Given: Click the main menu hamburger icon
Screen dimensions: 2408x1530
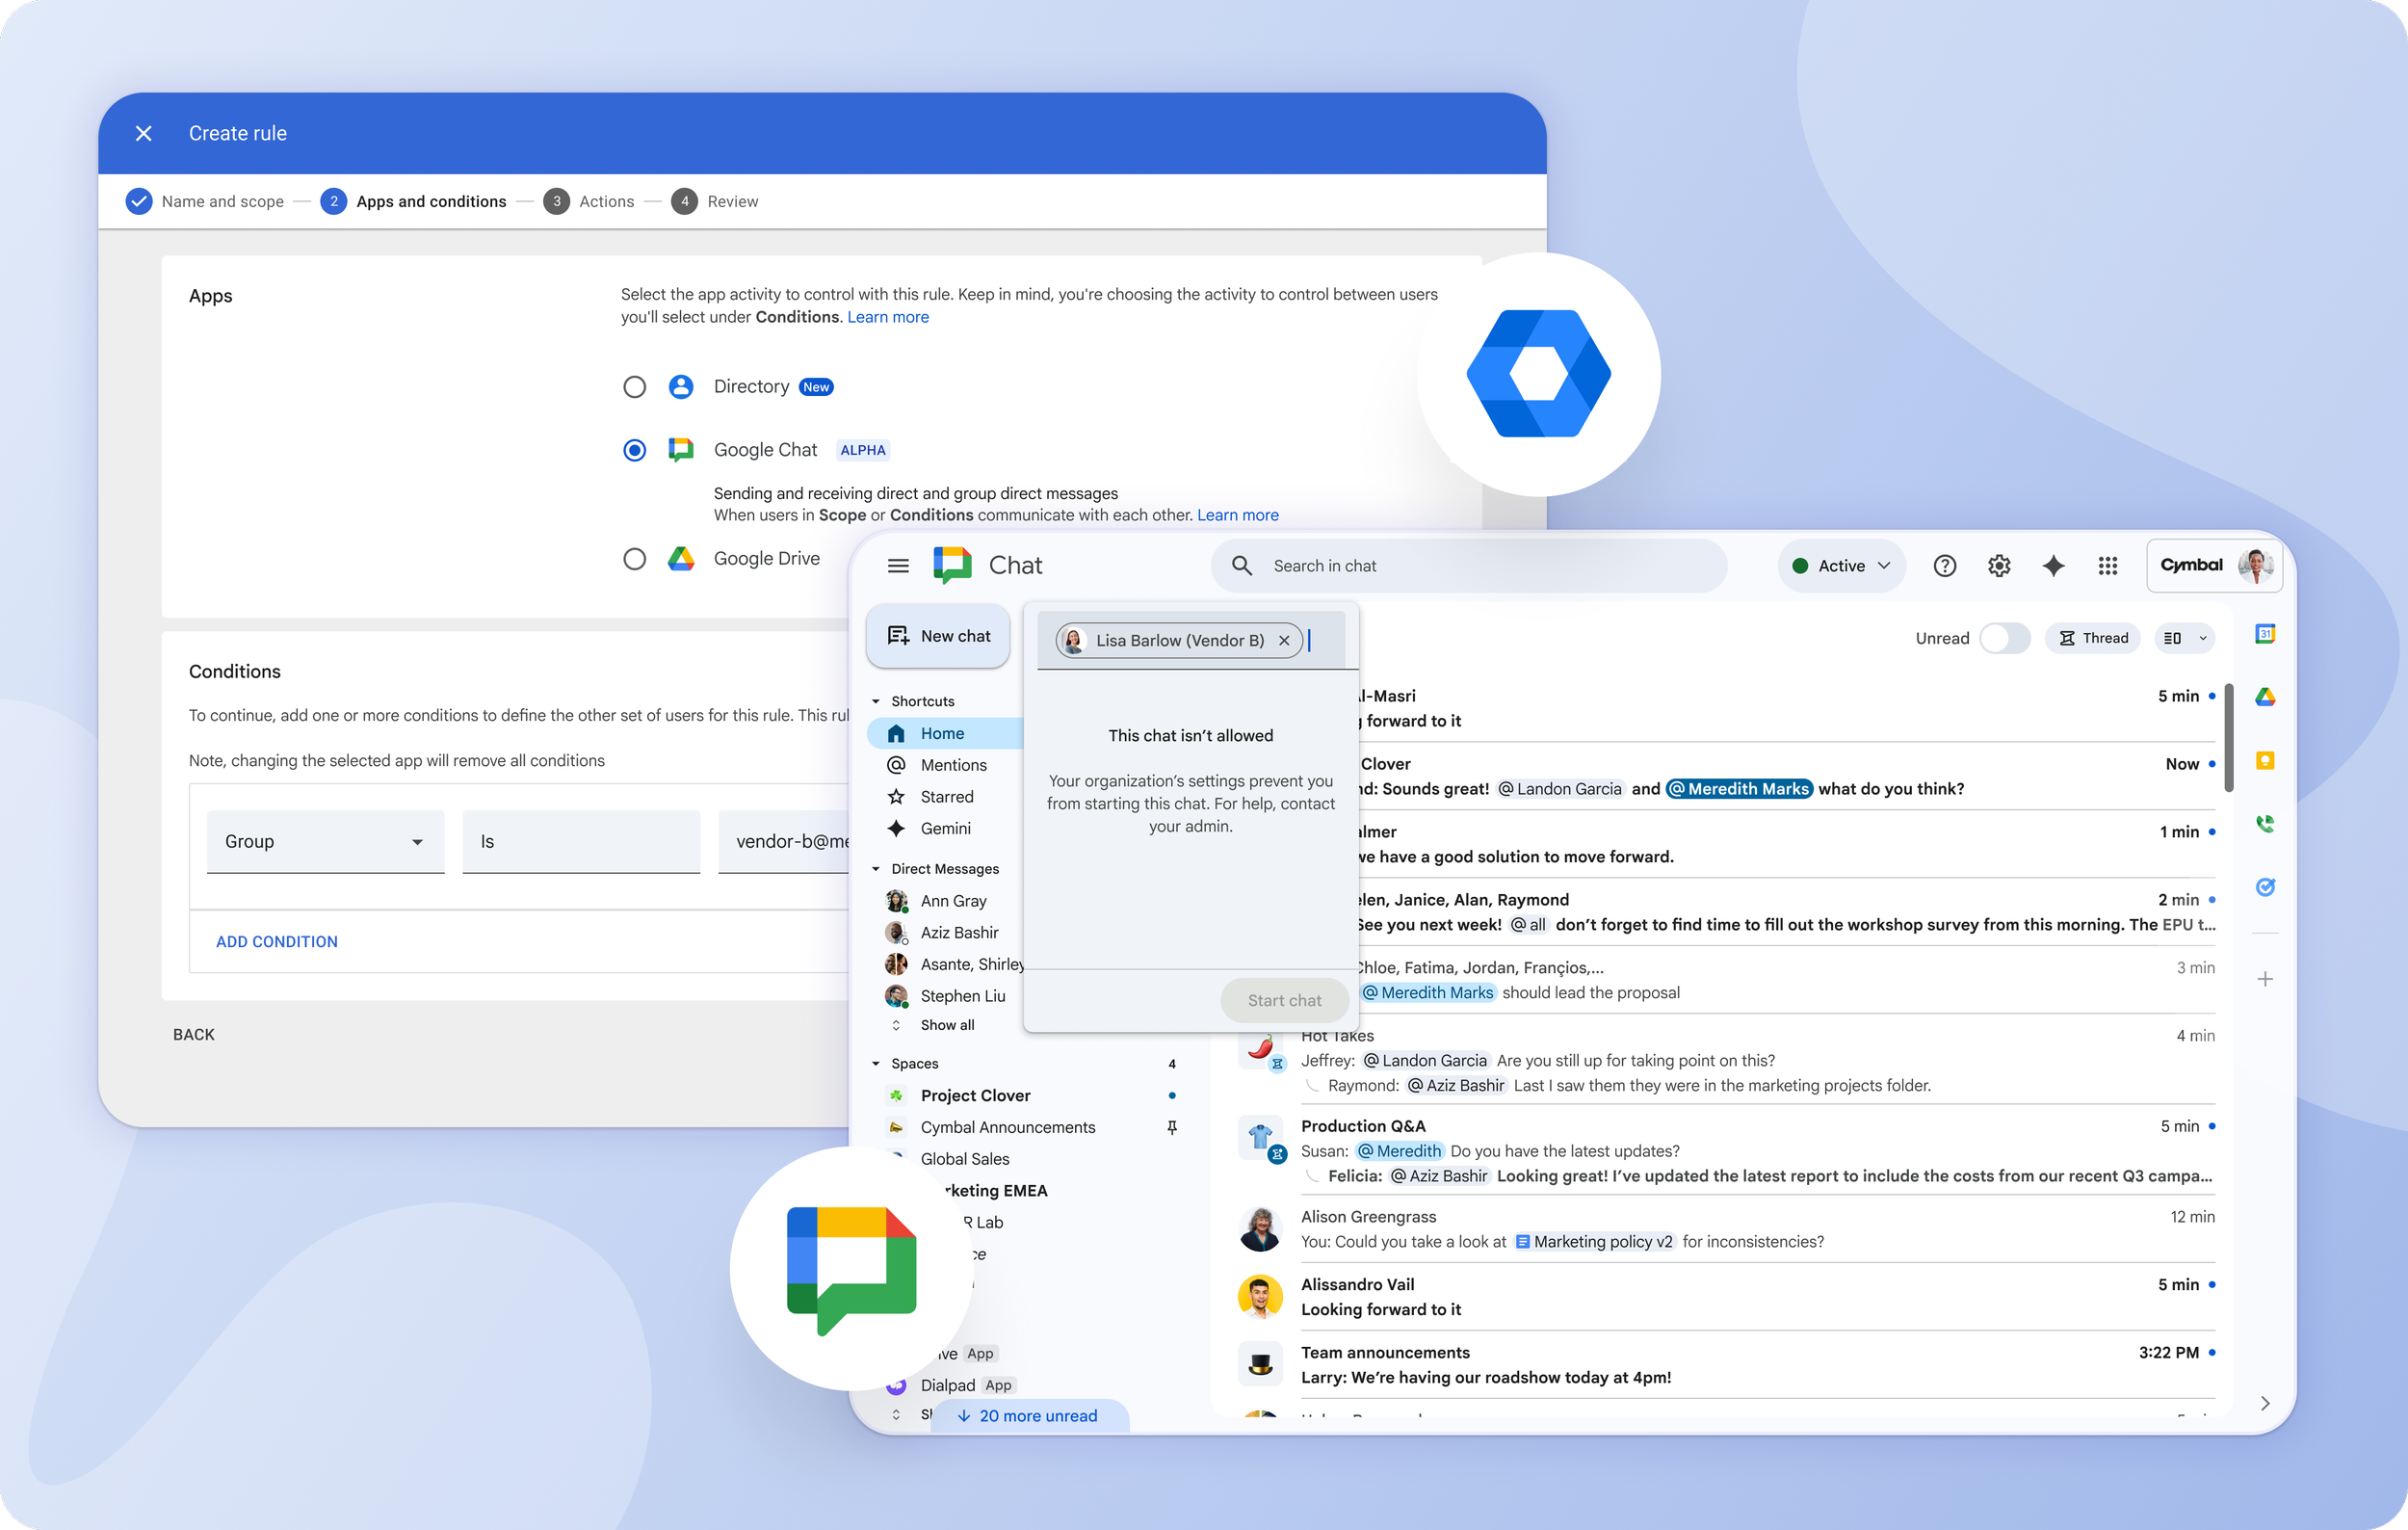Looking at the screenshot, I should pyautogui.click(x=898, y=566).
